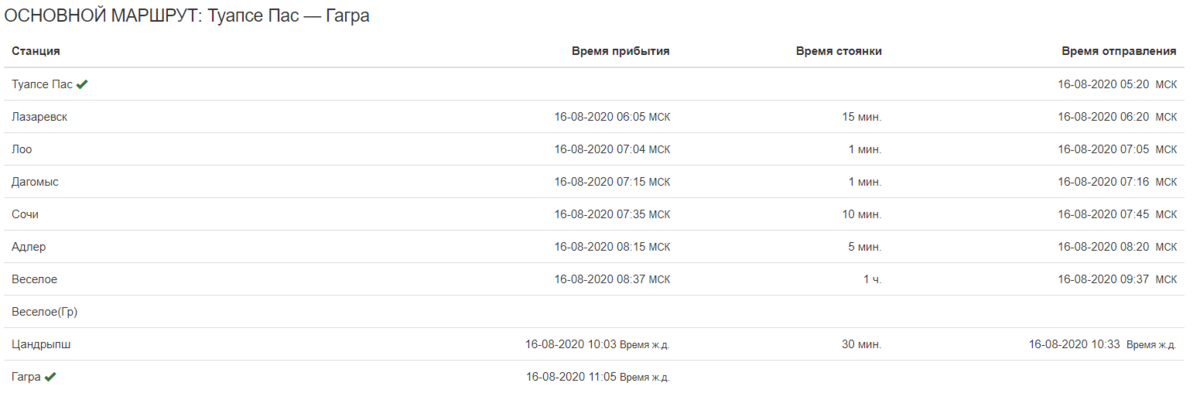Click Туапсе Пас departure time 05:20
Image resolution: width=1200 pixels, height=400 pixels.
[1103, 85]
